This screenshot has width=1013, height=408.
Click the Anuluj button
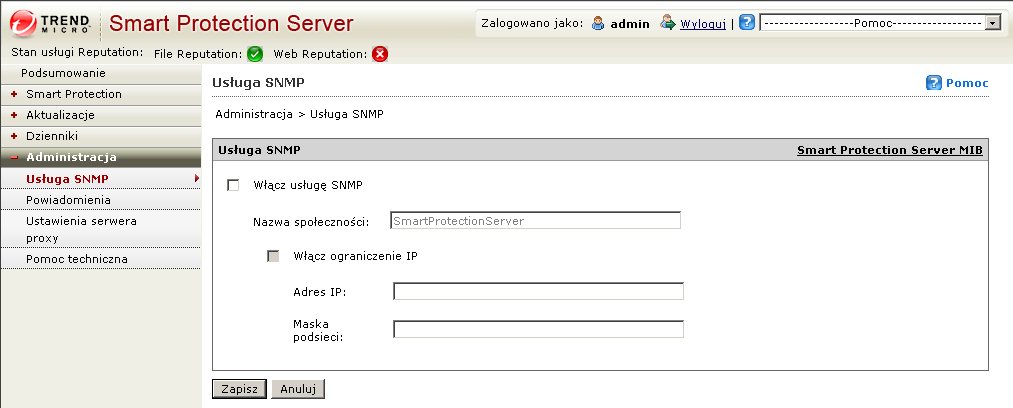(x=298, y=389)
